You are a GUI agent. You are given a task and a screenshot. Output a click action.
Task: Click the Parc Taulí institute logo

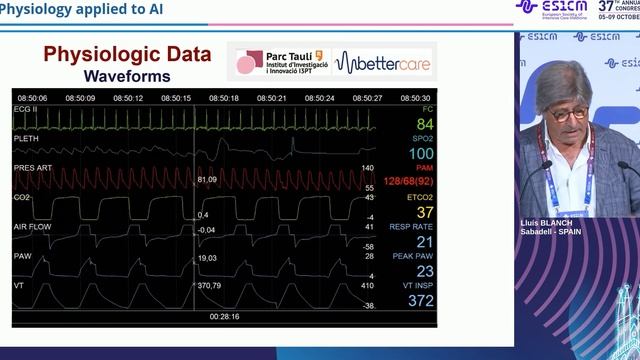282,62
